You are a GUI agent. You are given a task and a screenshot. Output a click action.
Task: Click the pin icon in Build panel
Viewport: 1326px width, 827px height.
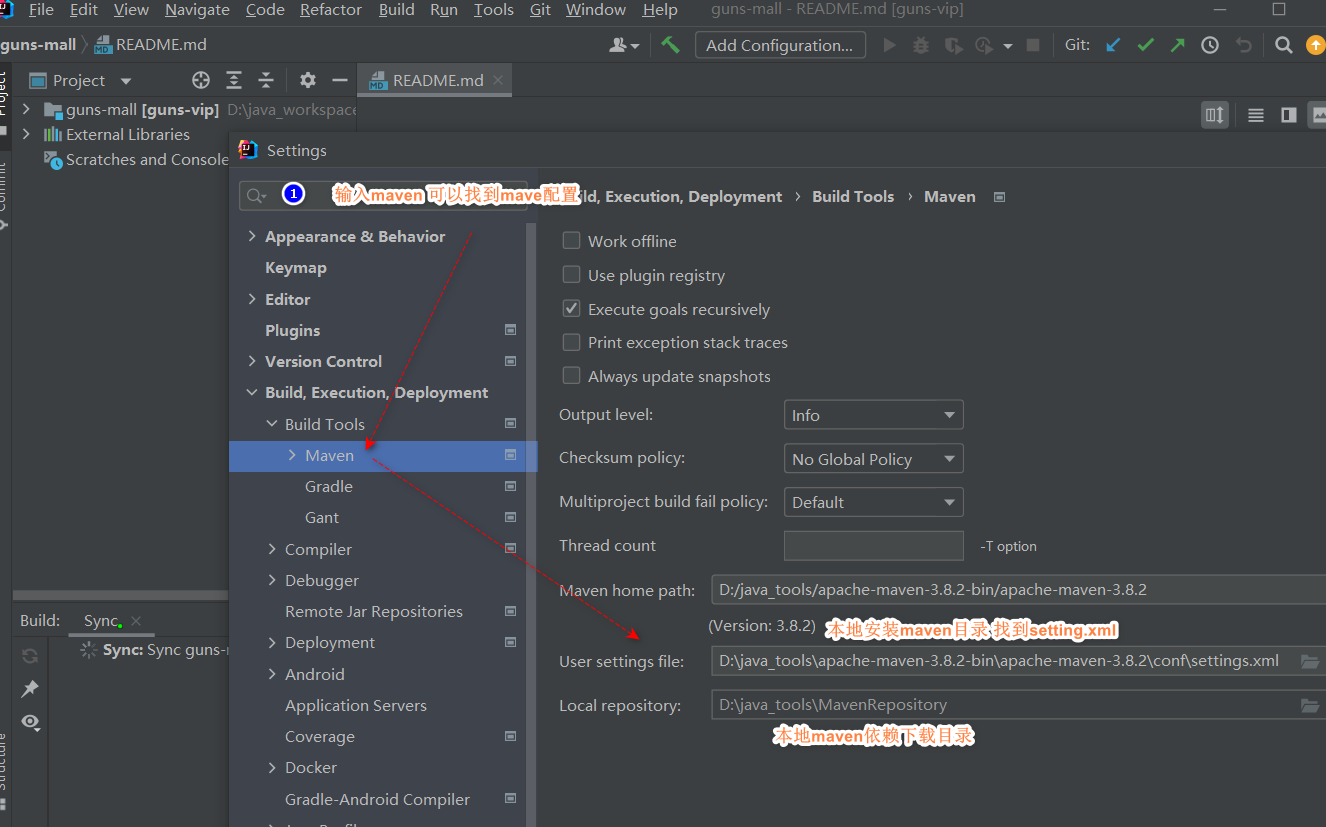click(30, 688)
